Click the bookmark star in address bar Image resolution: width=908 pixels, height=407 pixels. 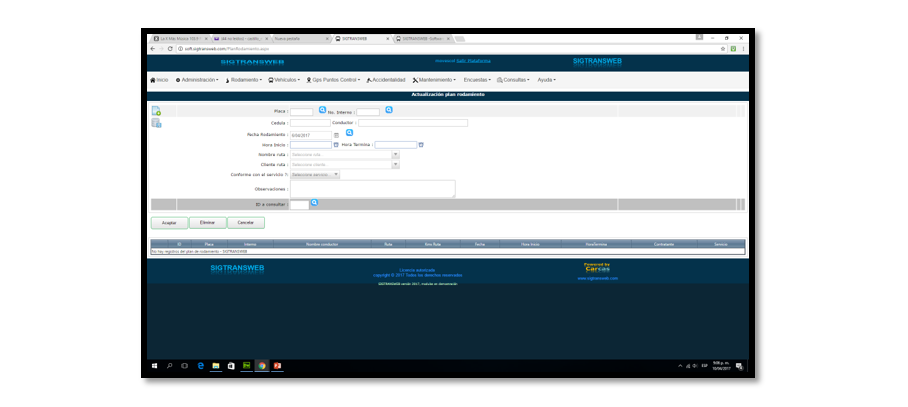pos(723,49)
